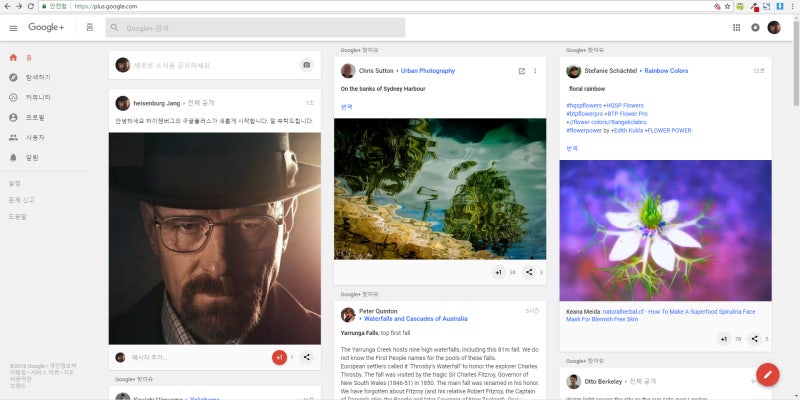Click the address bar URL

106,7
